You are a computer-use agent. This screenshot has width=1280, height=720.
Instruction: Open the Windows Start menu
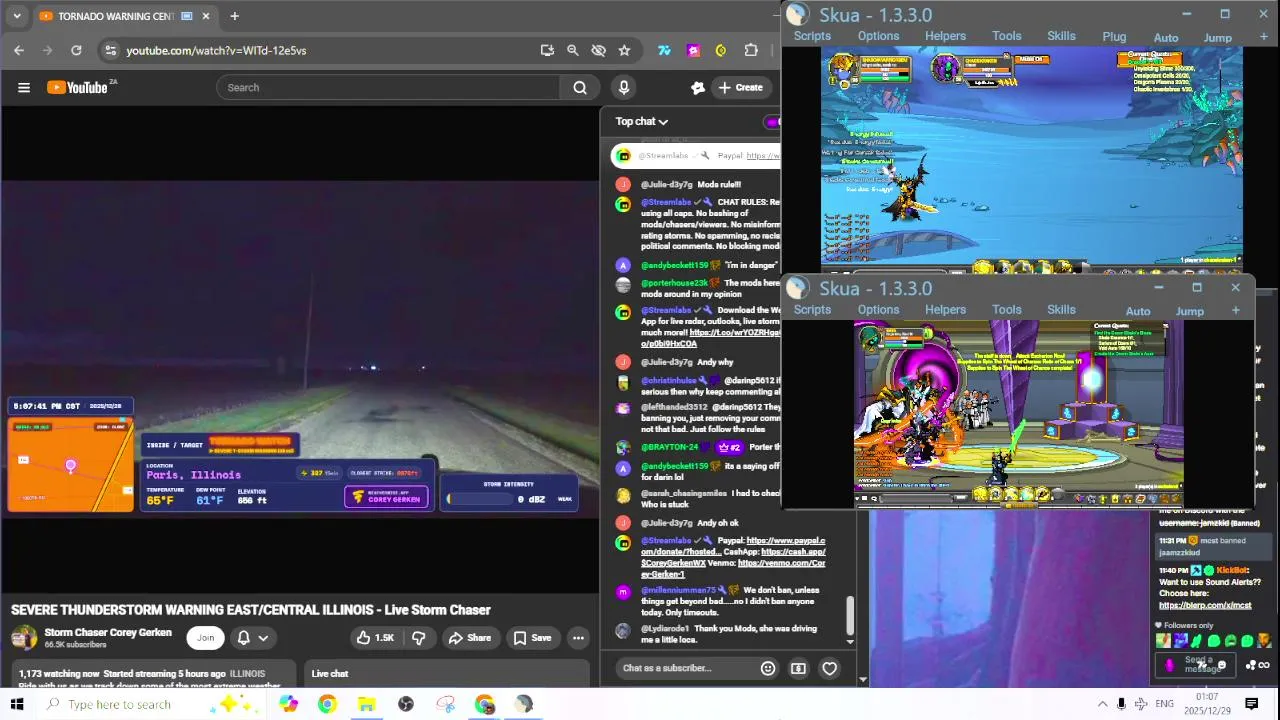pyautogui.click(x=17, y=704)
